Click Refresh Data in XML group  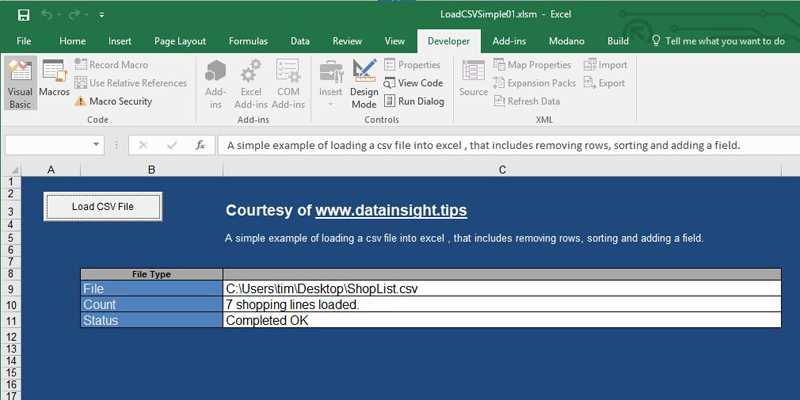(527, 101)
